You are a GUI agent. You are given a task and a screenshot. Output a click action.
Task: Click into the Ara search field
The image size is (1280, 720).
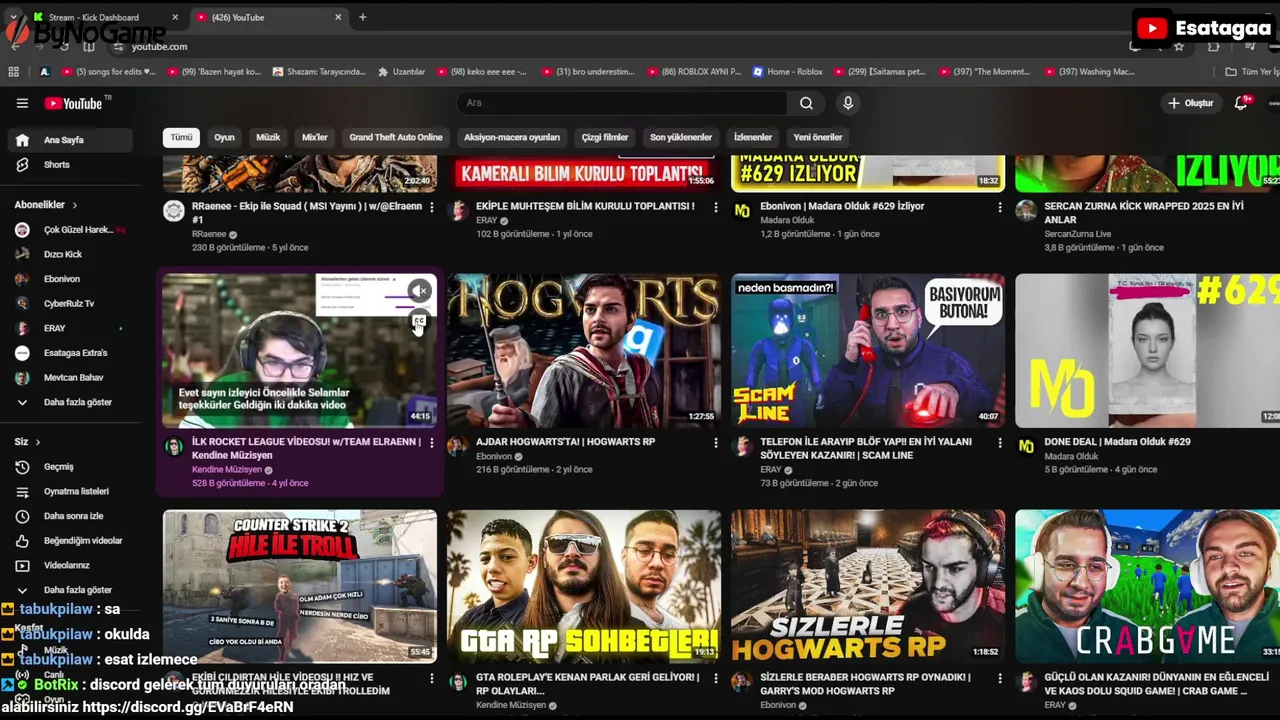622,103
